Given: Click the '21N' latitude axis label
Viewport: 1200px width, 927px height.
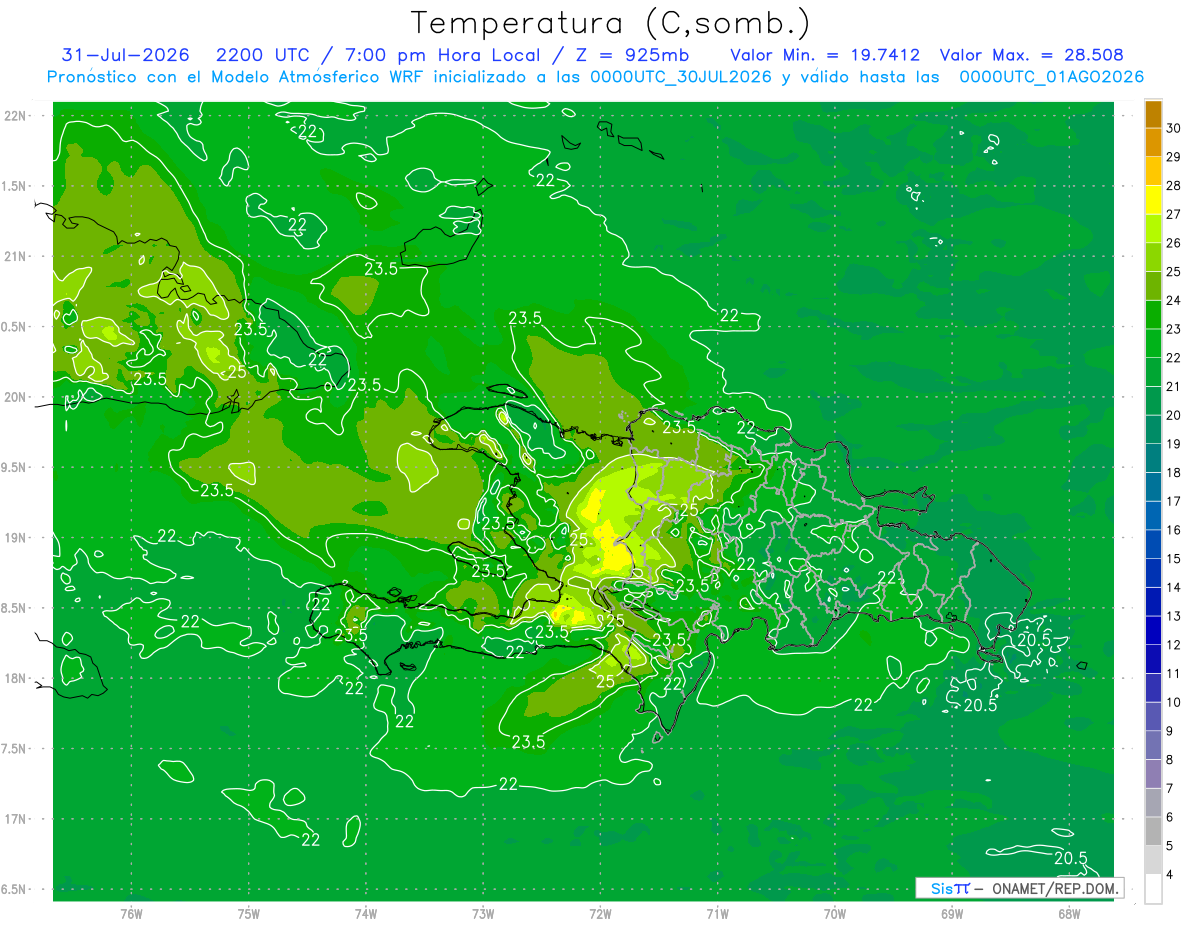Looking at the screenshot, I should click(x=16, y=256).
